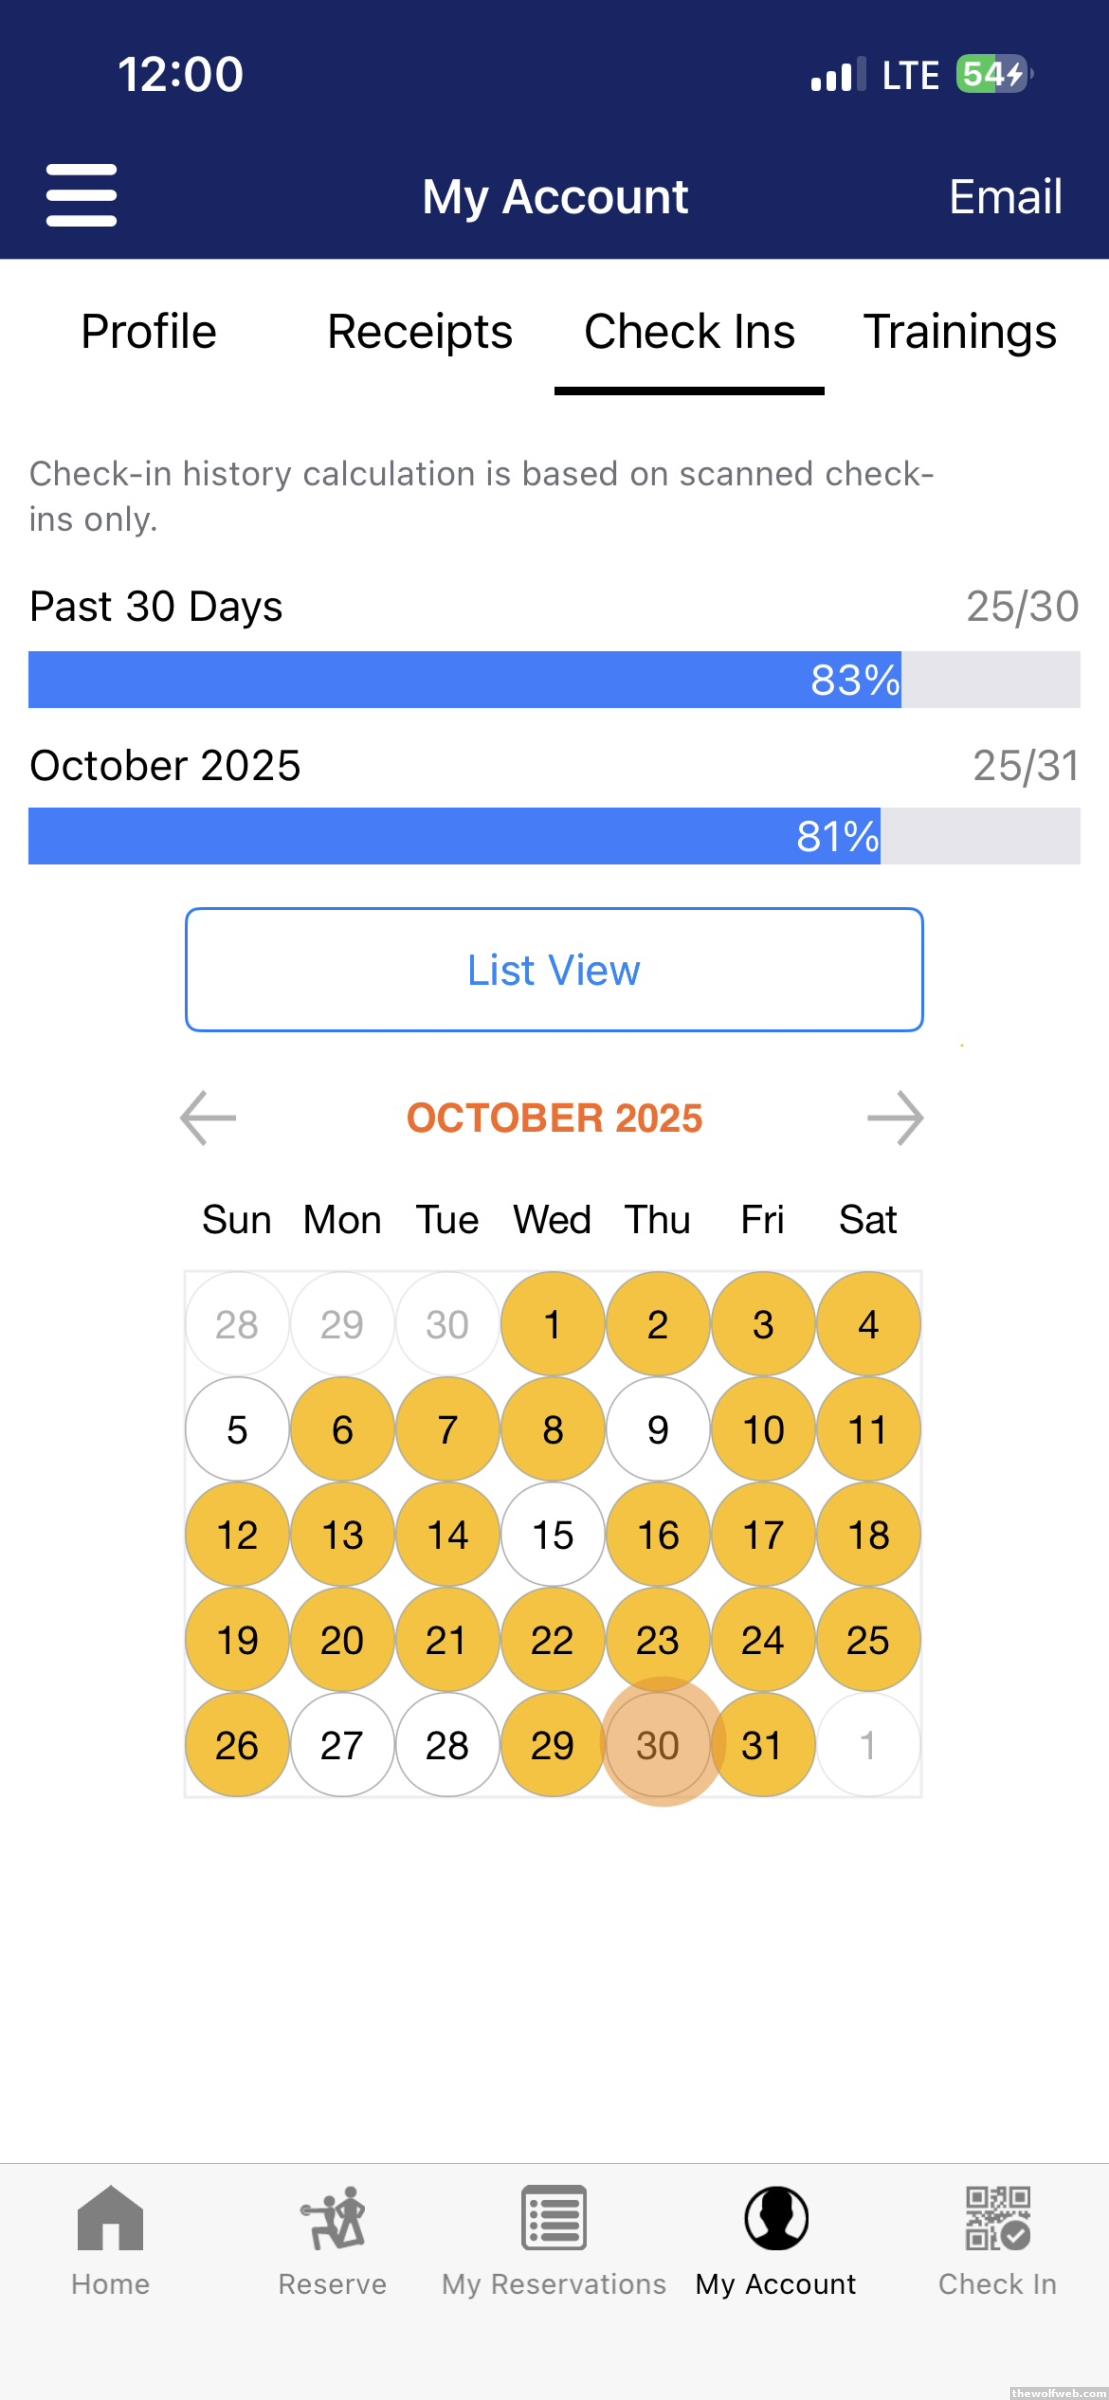
Task: Switch to the Receipts tab
Action: [419, 332]
